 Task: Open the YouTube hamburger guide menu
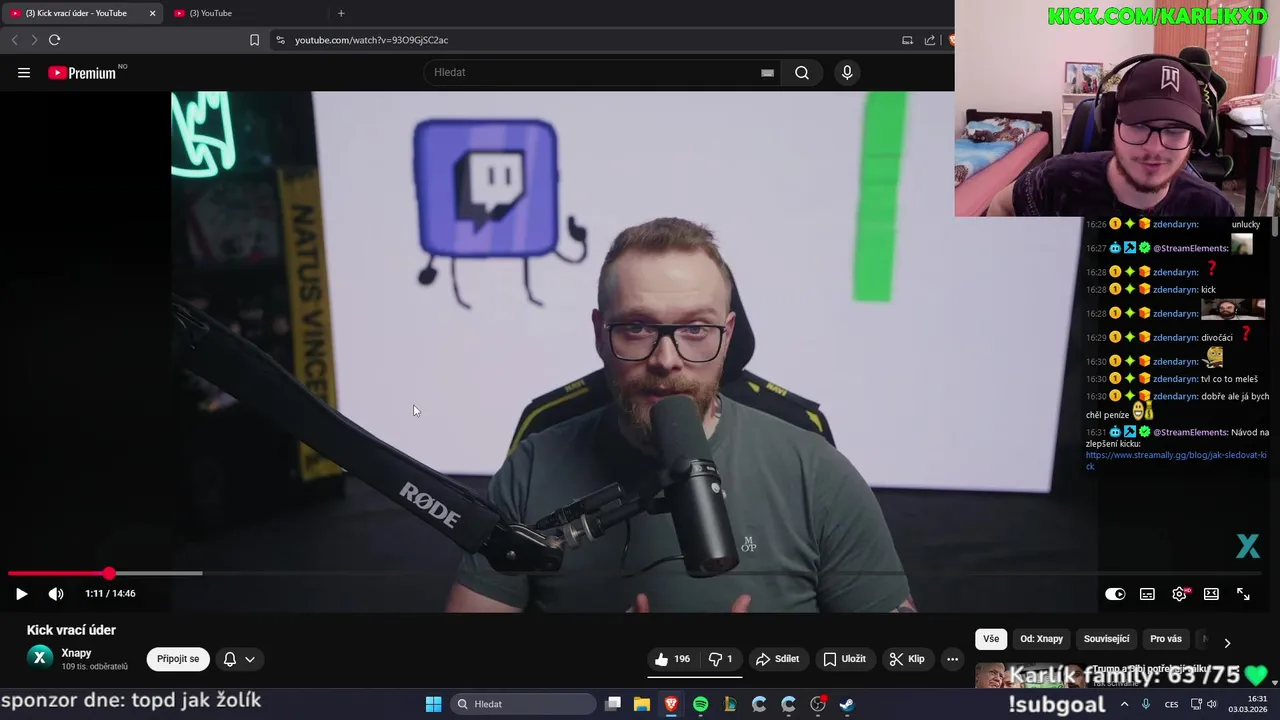click(x=24, y=72)
